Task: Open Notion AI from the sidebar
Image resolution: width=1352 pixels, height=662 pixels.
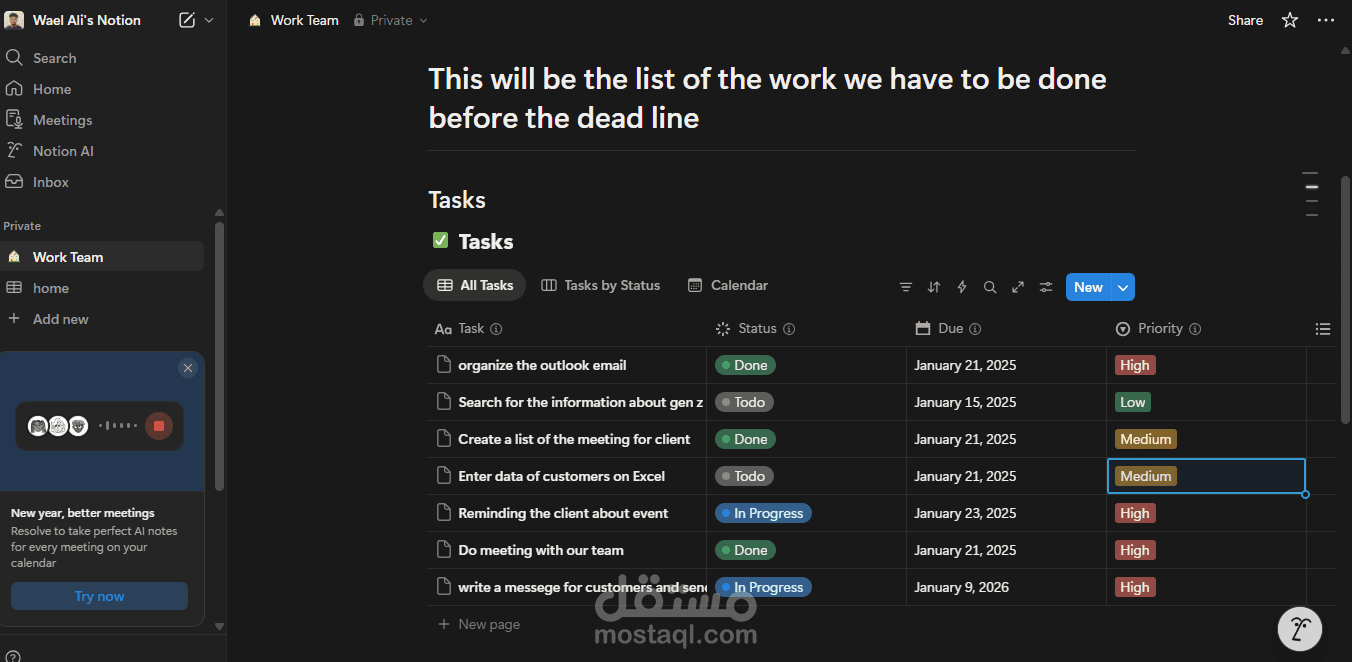Action: 102,151
